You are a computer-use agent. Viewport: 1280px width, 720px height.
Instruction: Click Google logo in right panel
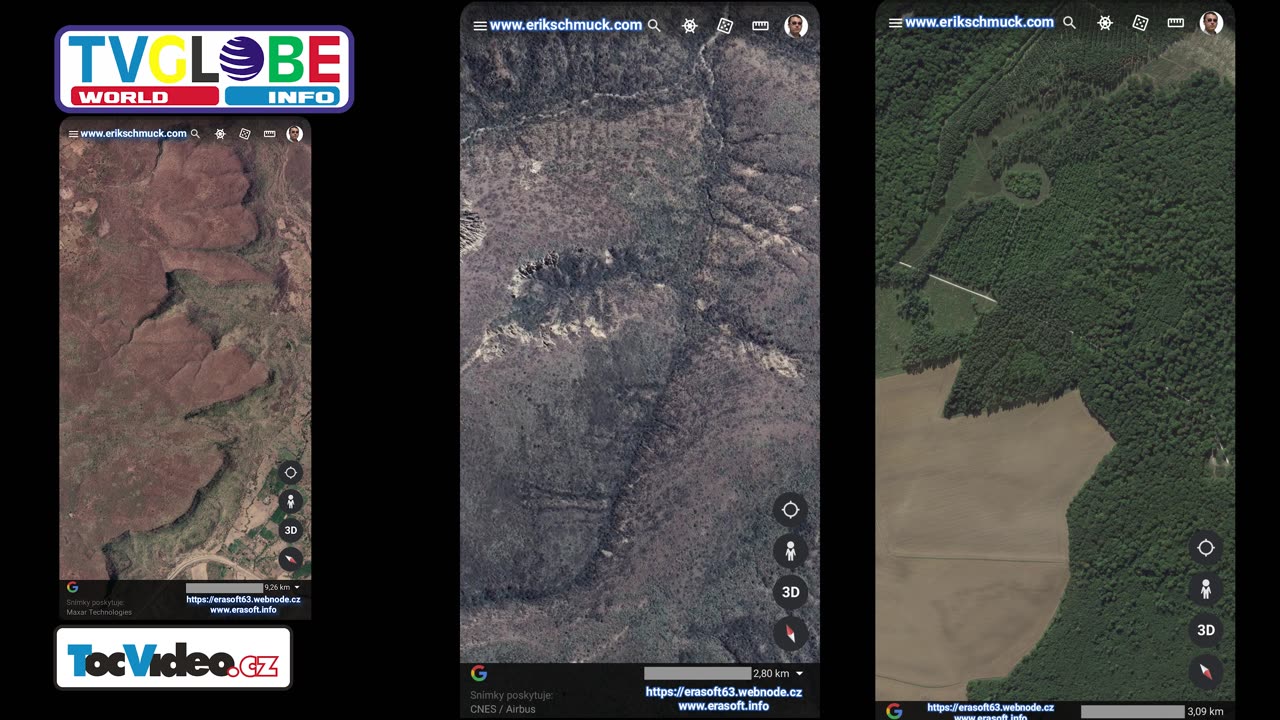click(894, 711)
